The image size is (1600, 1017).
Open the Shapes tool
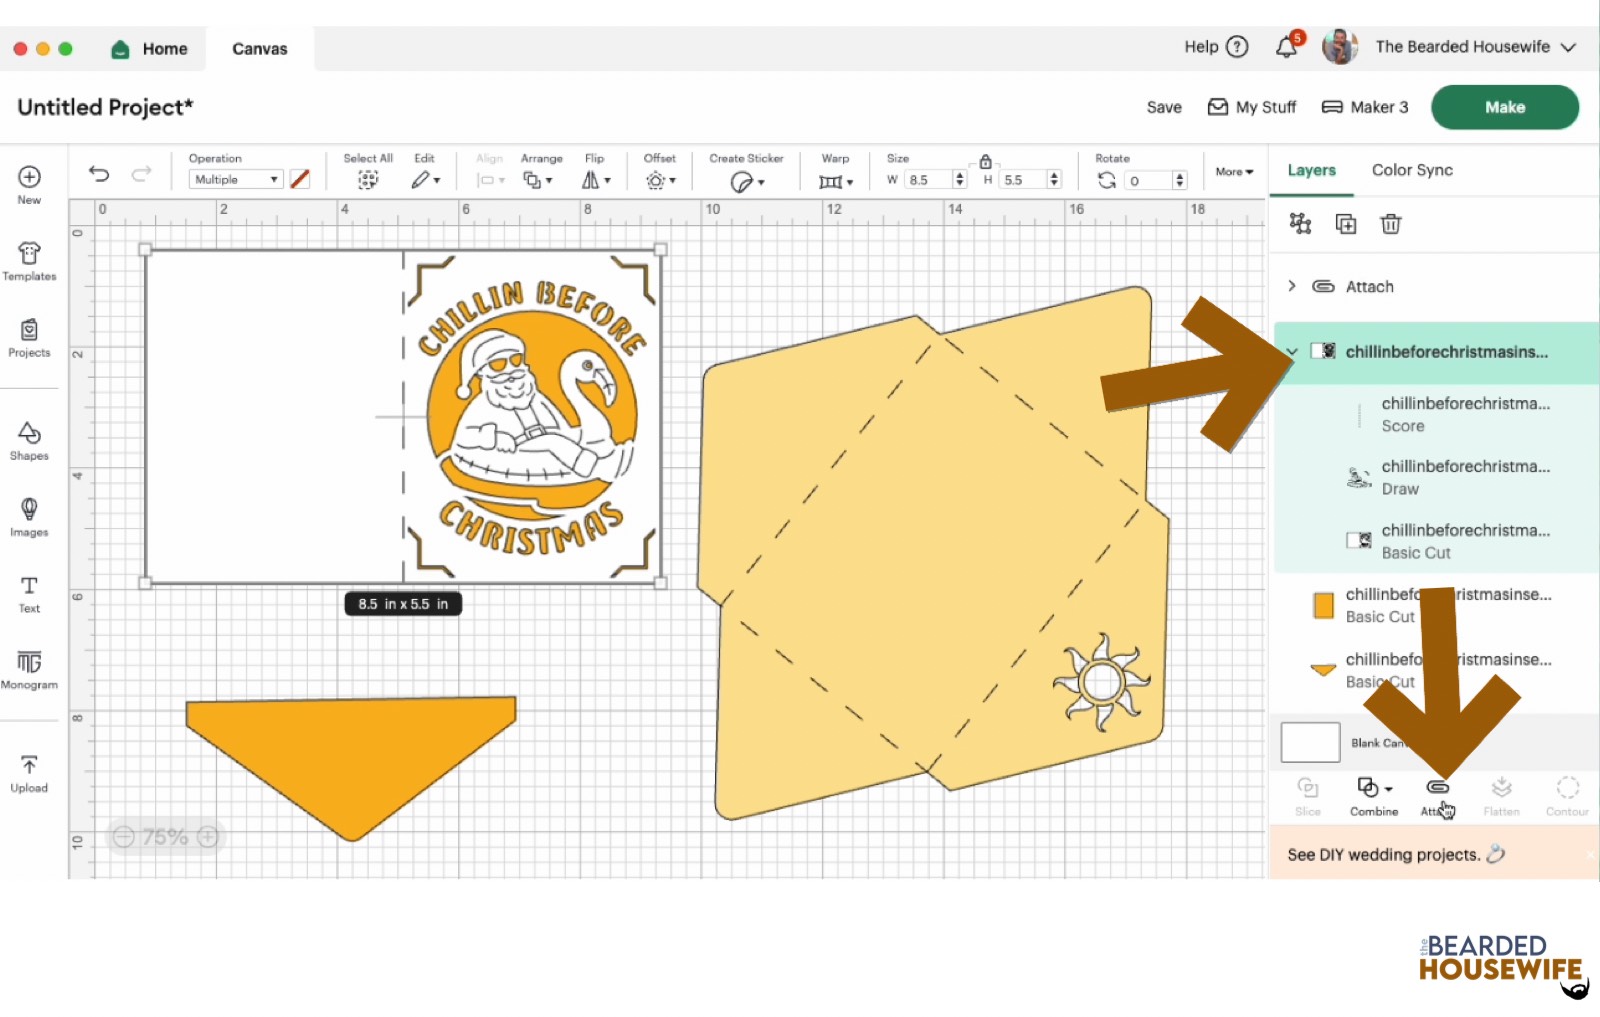coord(29,441)
